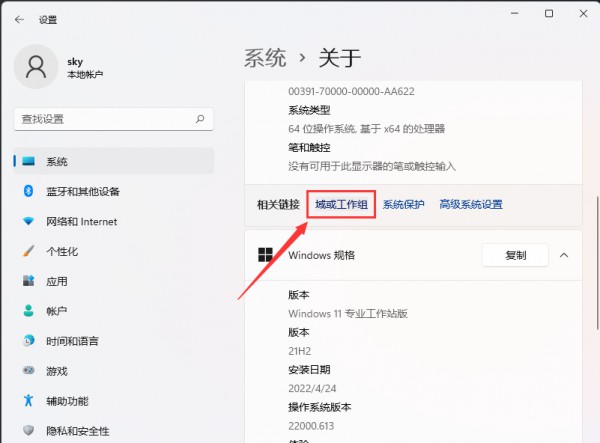
Task: Click the personalization paintbrush icon
Action: [28, 251]
